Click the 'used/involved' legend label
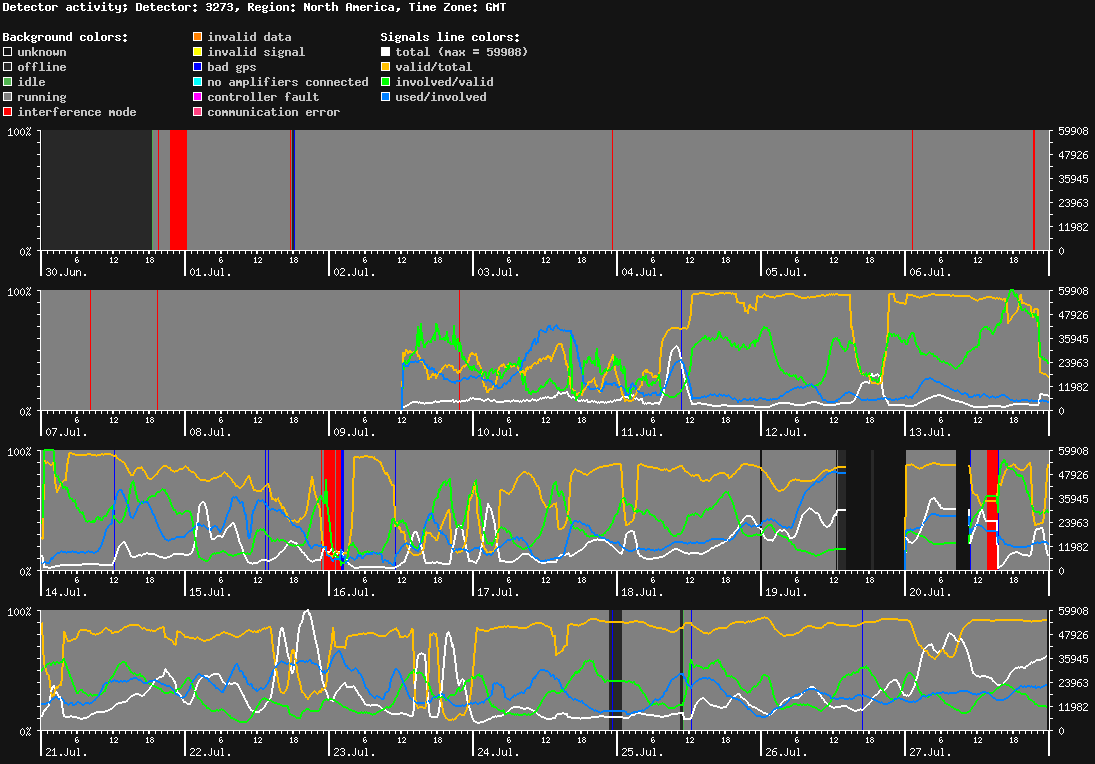1095x764 pixels. [x=441, y=97]
